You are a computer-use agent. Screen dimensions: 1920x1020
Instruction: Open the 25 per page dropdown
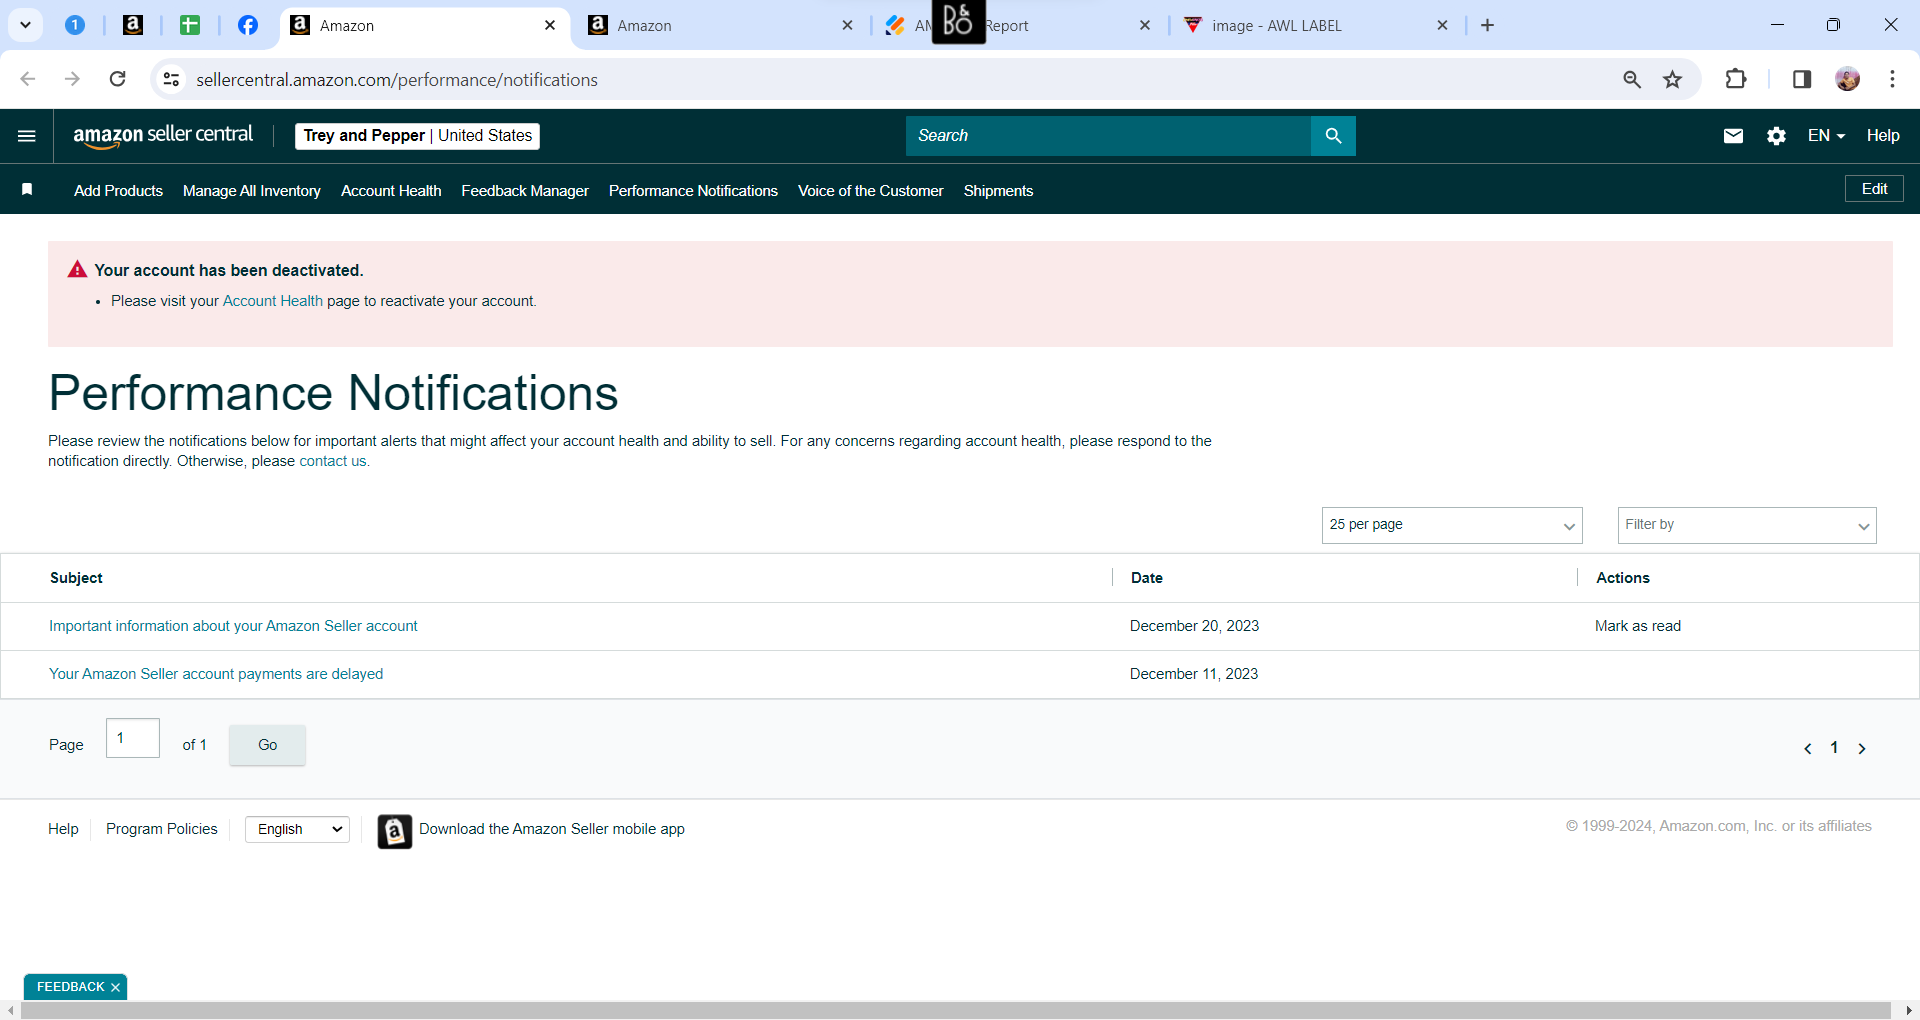(1452, 525)
